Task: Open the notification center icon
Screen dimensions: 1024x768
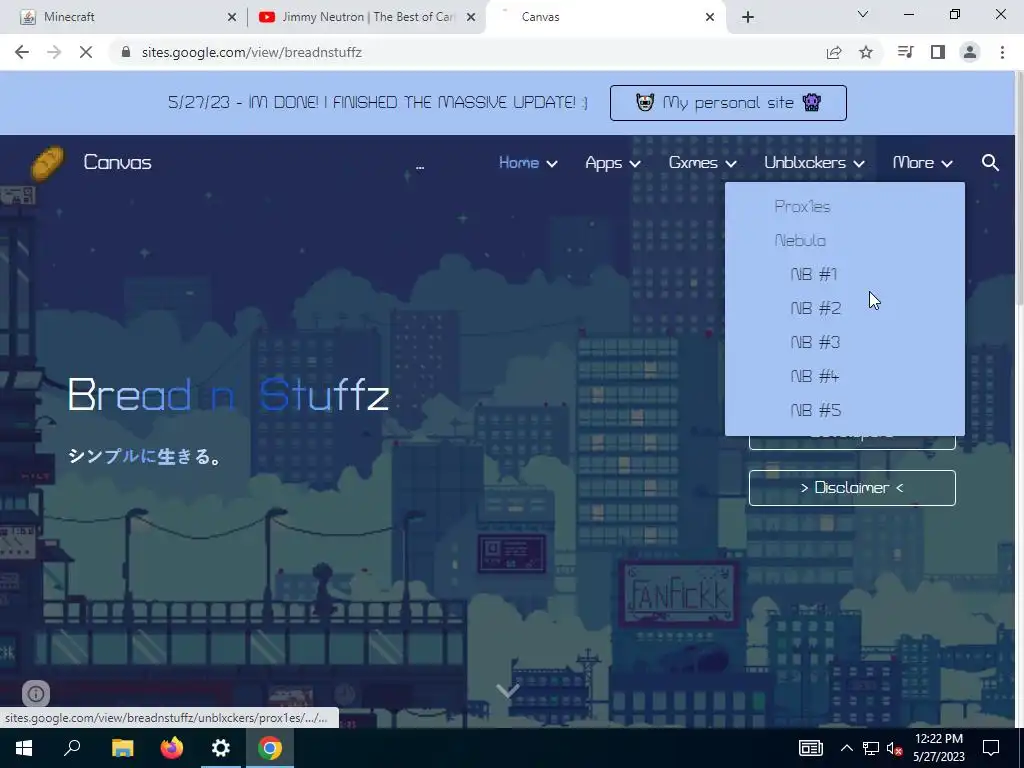Action: [x=991, y=748]
